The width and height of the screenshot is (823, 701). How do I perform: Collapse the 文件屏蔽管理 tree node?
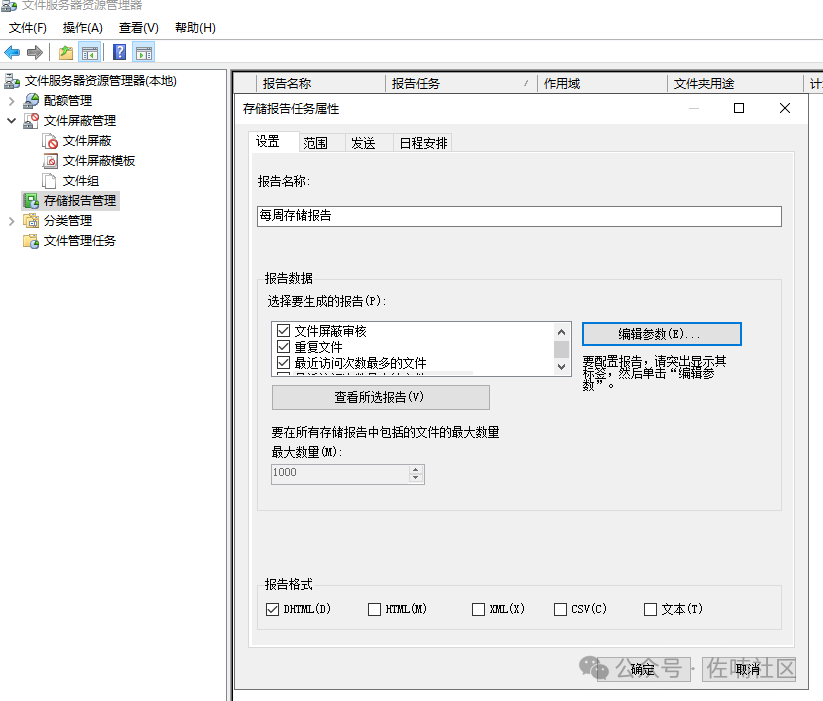click(x=12, y=121)
